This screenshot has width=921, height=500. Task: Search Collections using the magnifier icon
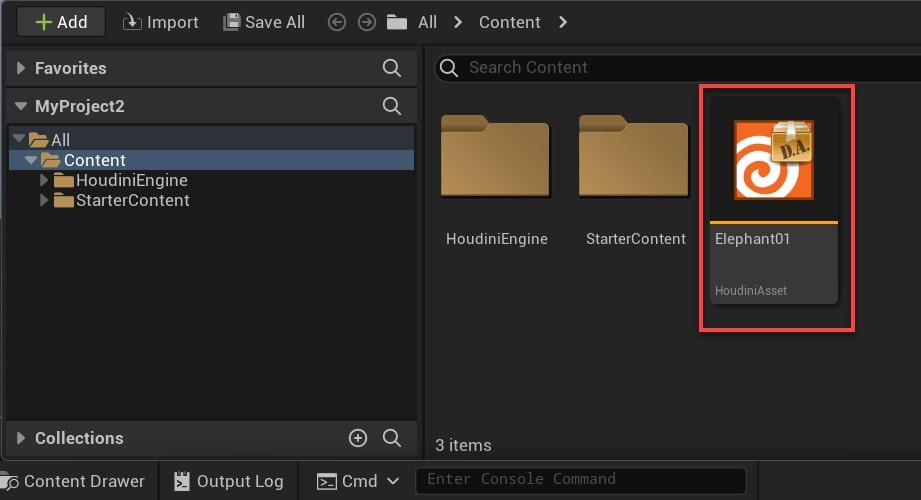pyautogui.click(x=392, y=438)
